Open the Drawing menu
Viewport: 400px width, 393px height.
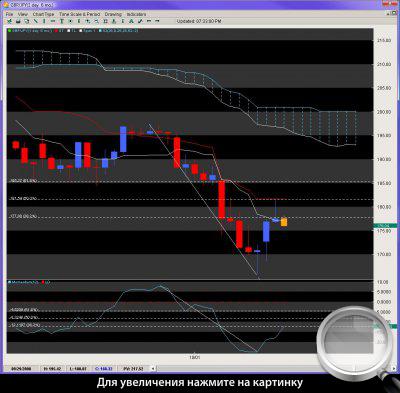click(113, 14)
